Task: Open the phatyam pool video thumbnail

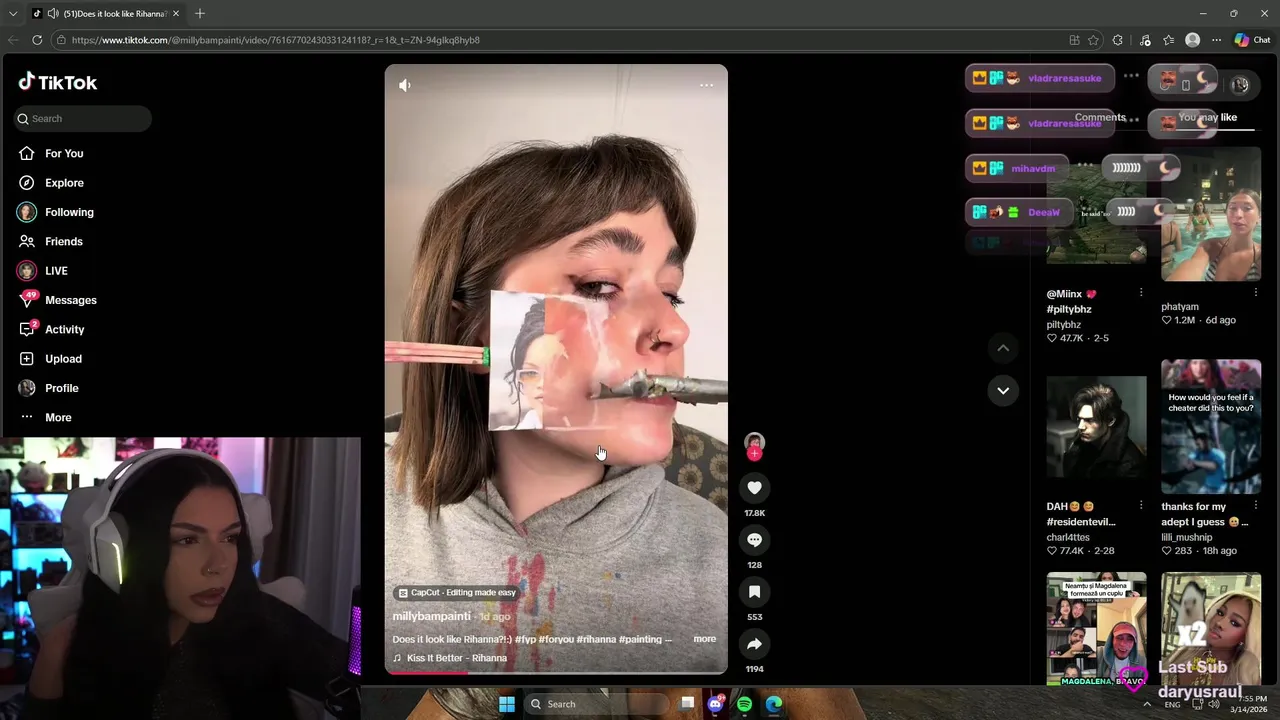Action: click(x=1211, y=214)
